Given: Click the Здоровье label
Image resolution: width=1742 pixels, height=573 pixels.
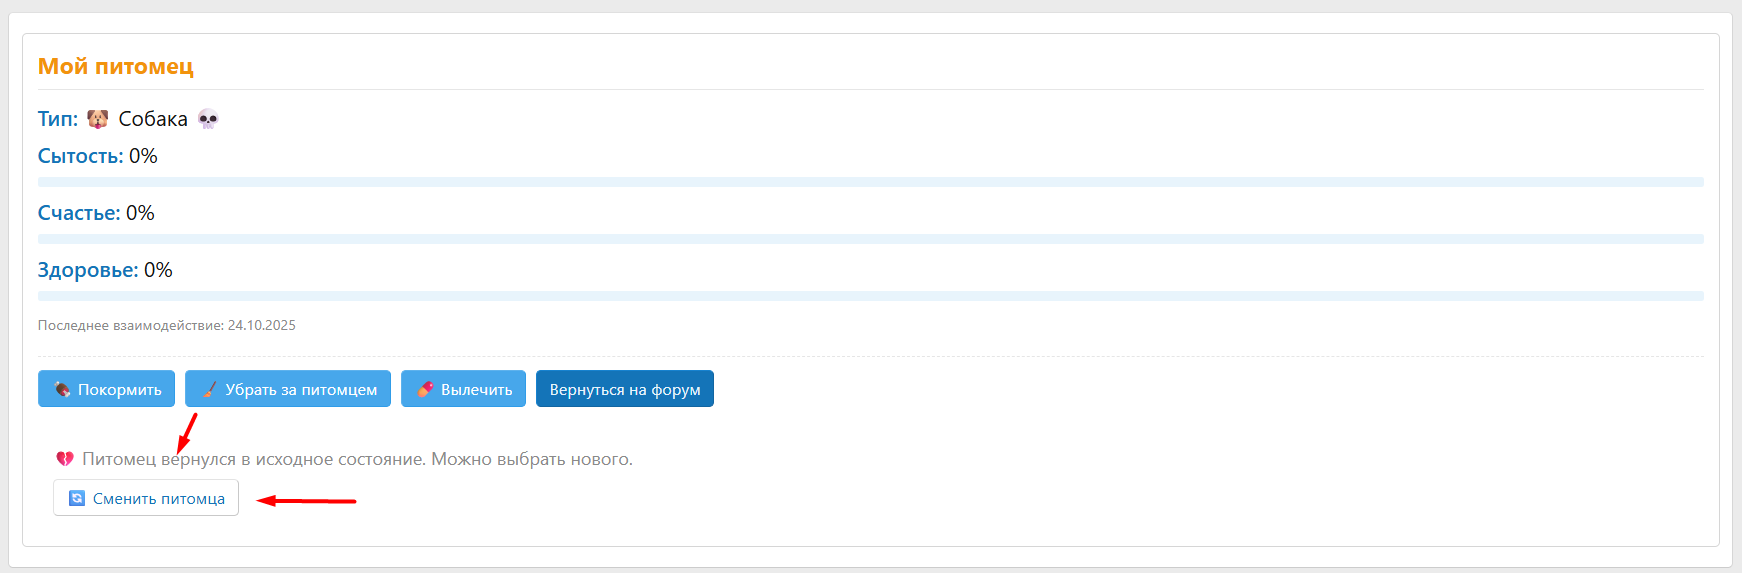Looking at the screenshot, I should [87, 270].
